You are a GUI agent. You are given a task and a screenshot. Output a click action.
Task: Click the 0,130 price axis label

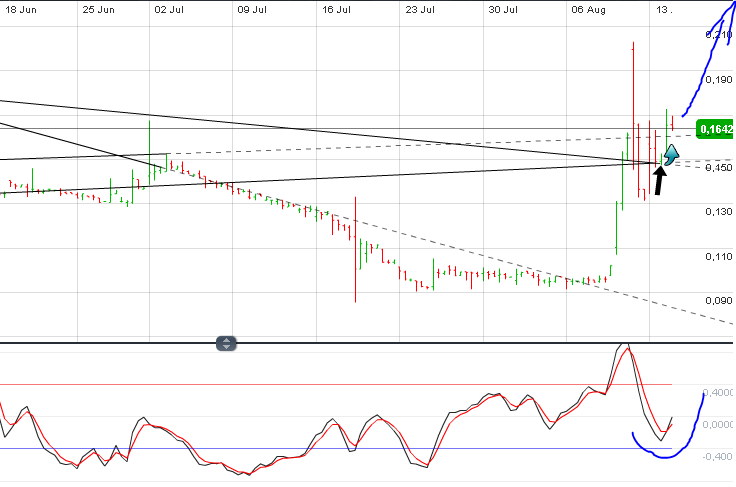coord(719,212)
